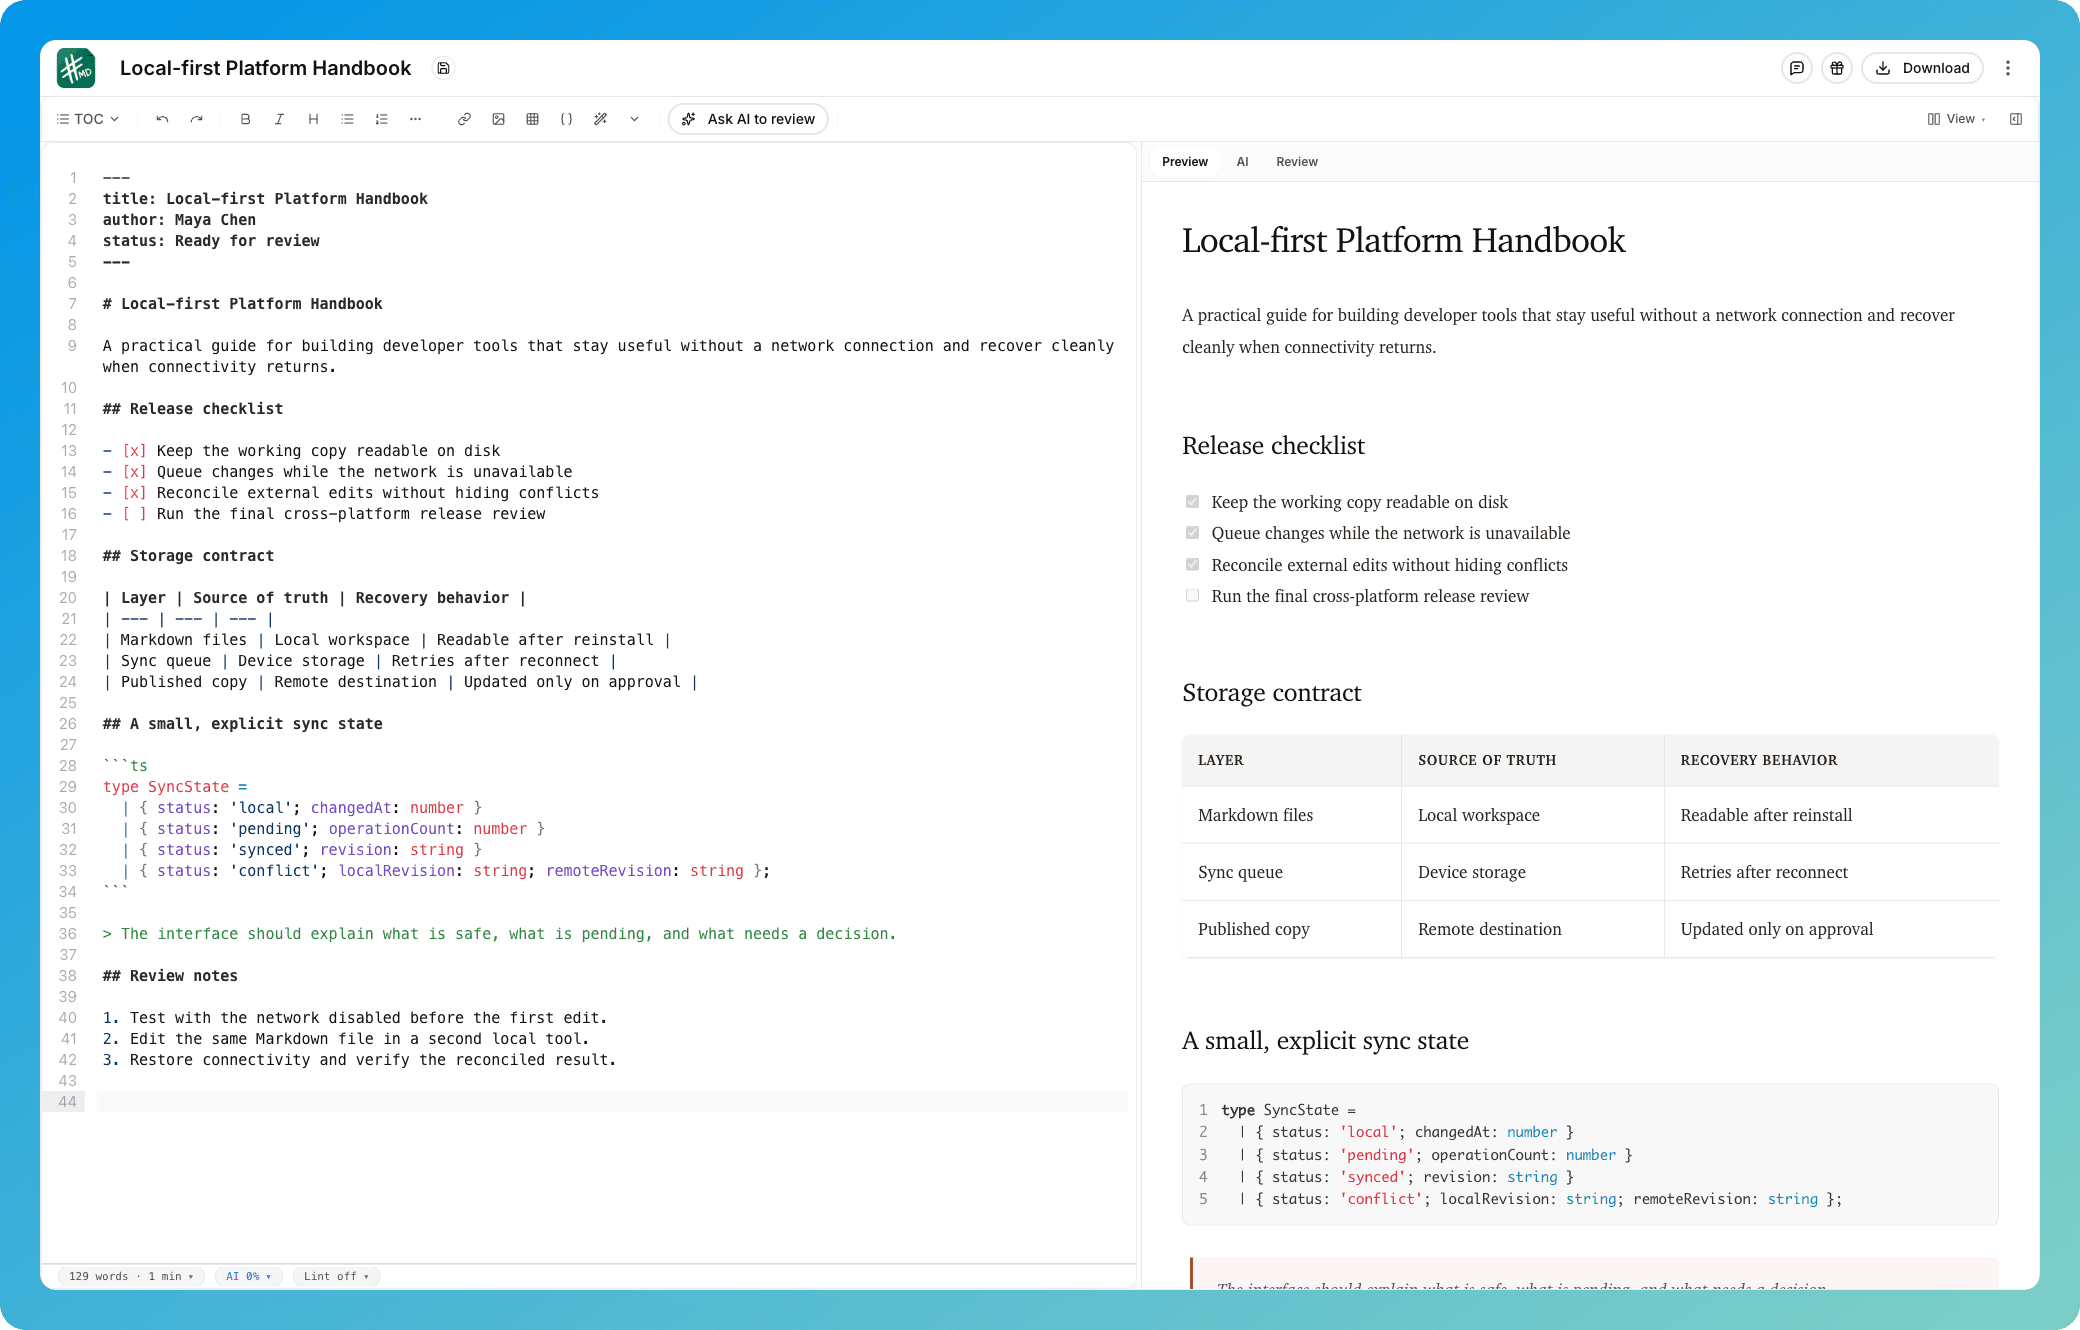Insert a hyperlink

(464, 119)
